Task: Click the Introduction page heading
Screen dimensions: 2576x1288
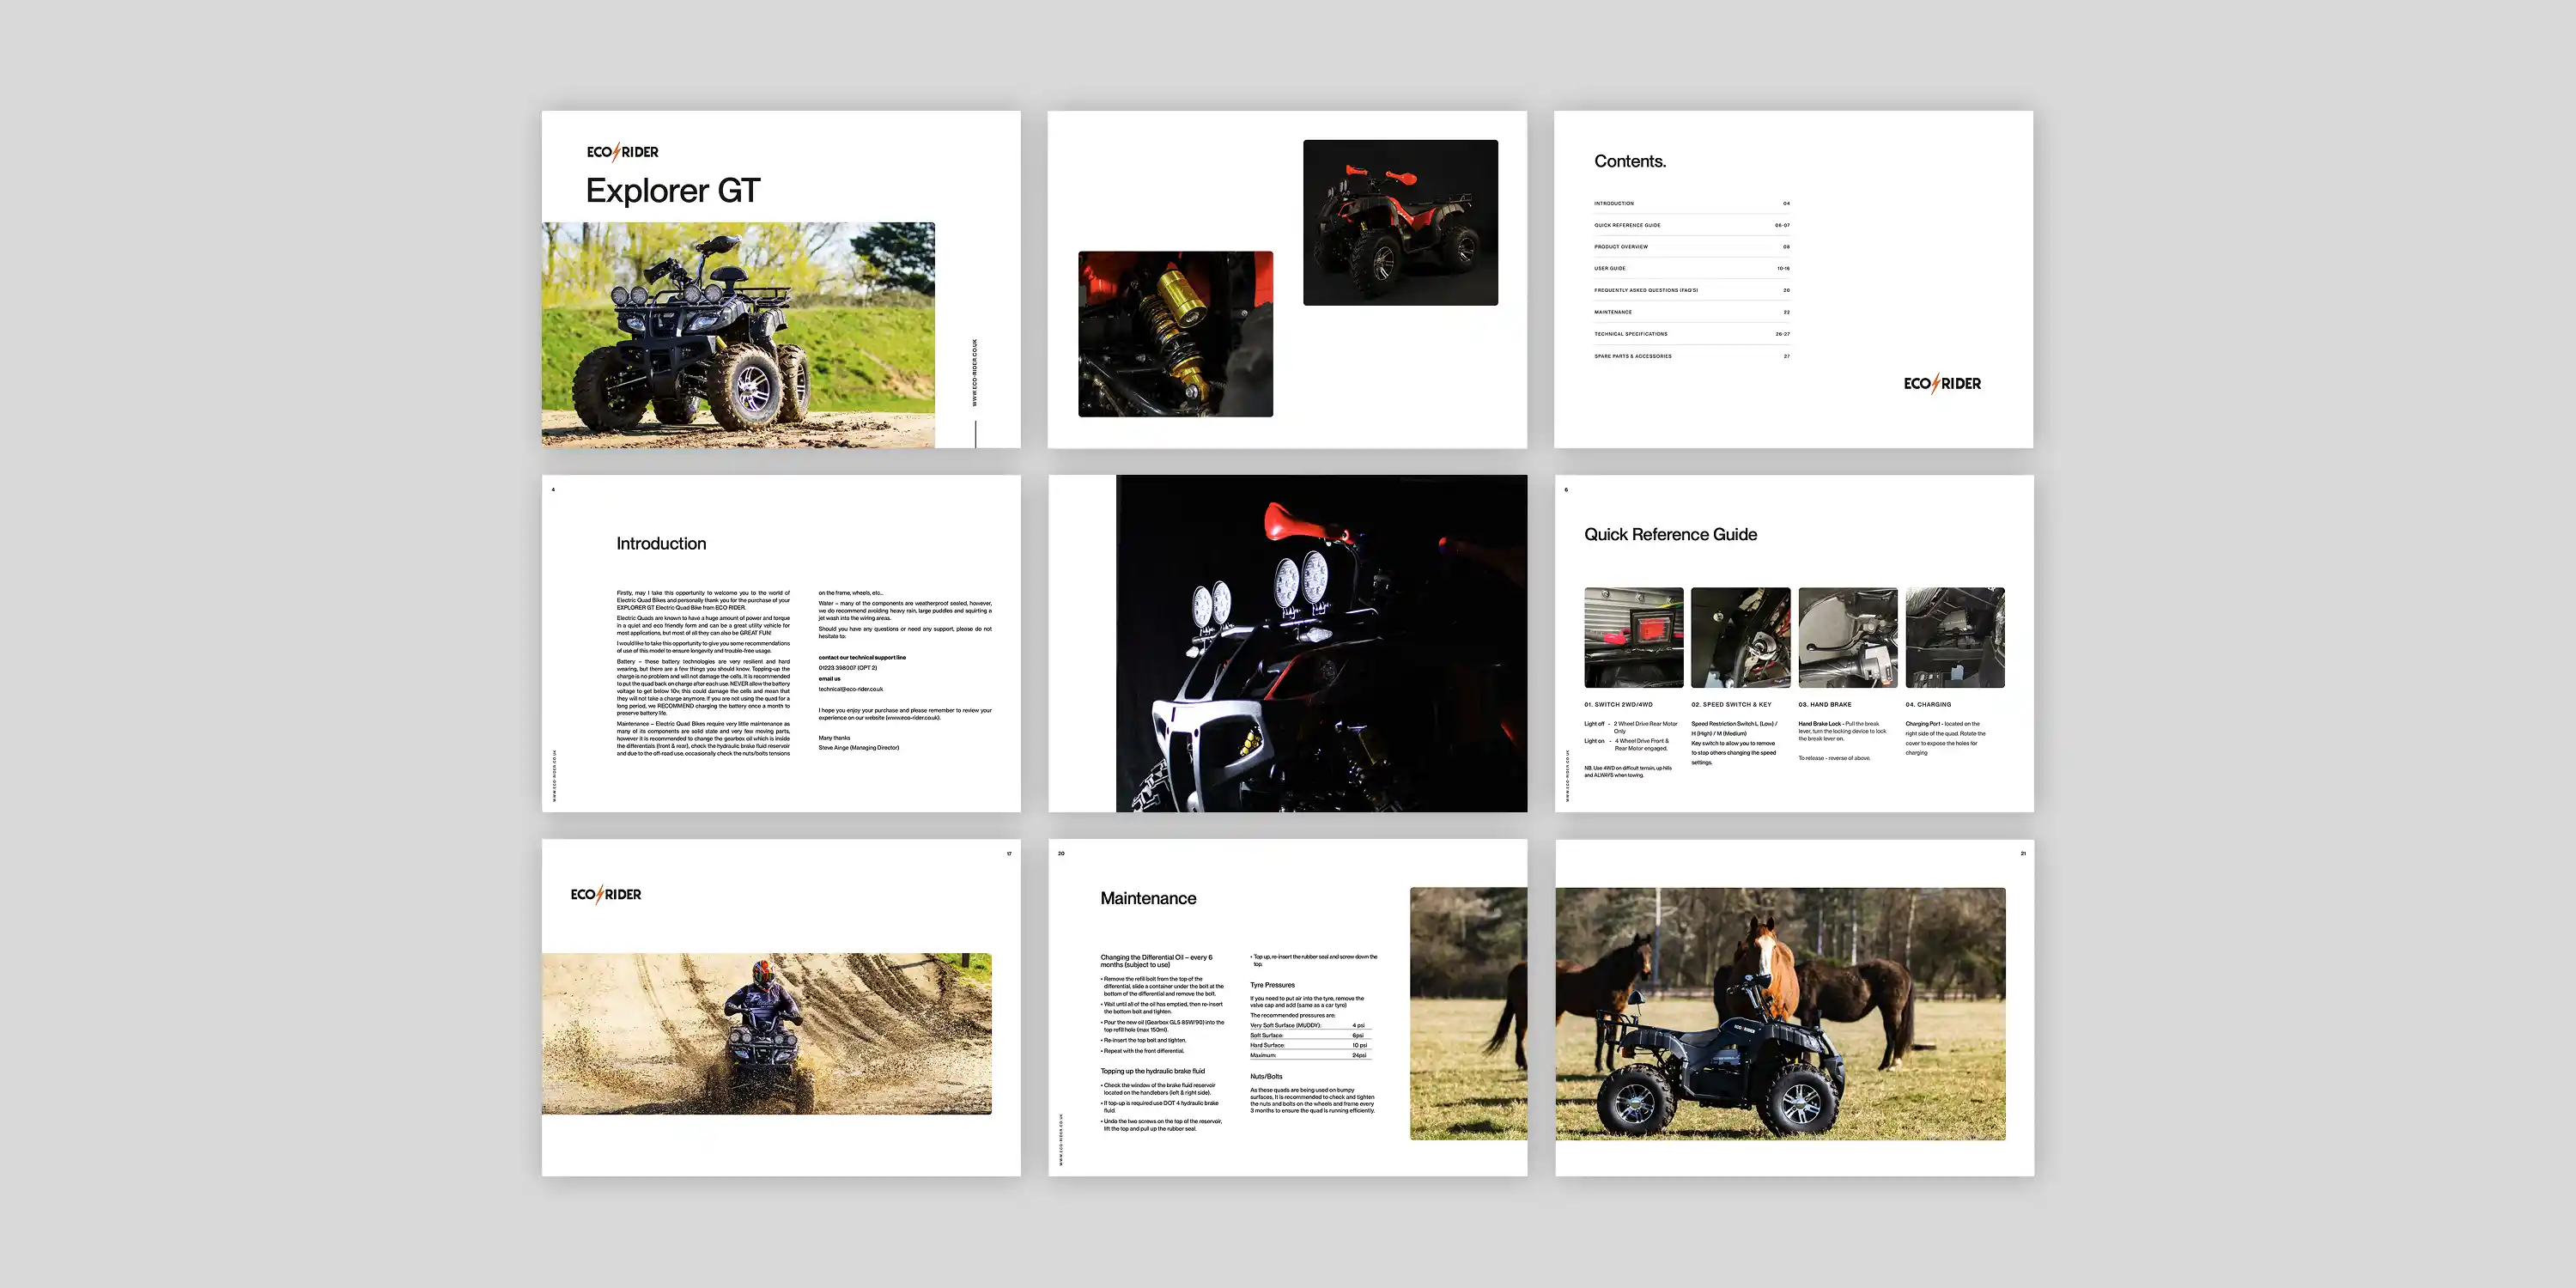Action: (661, 543)
